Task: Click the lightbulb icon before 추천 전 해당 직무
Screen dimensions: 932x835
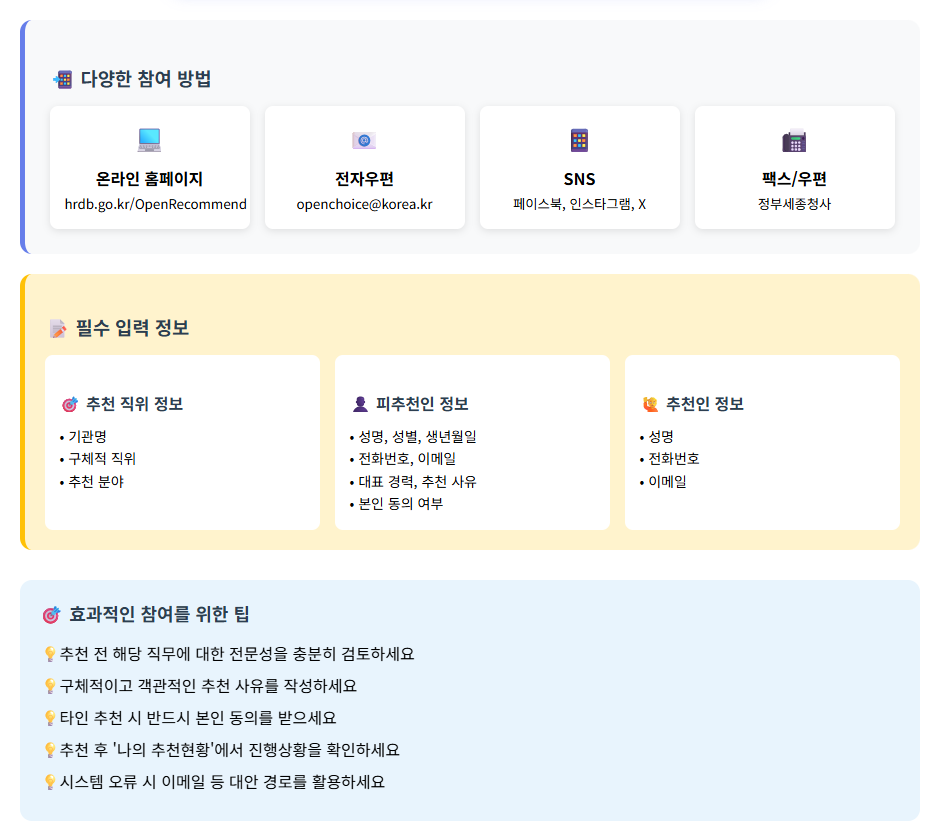Action: click(x=51, y=654)
